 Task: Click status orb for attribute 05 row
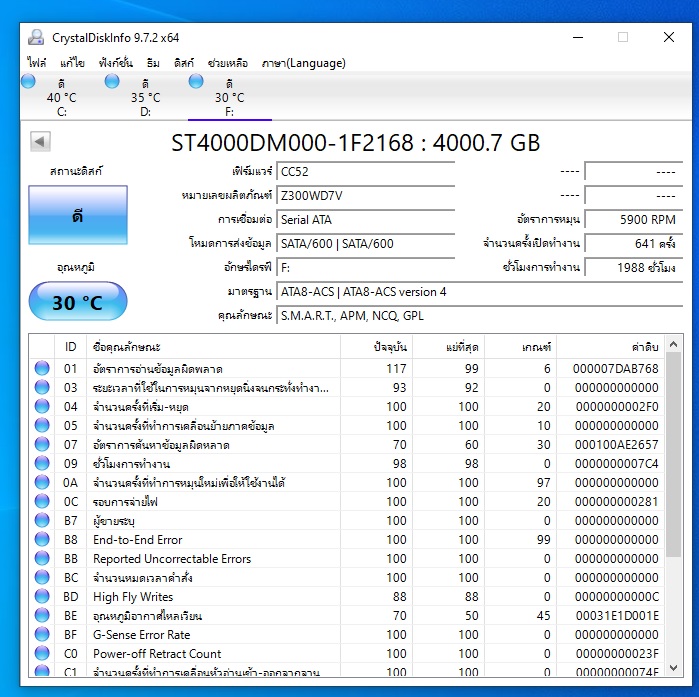pos(42,426)
